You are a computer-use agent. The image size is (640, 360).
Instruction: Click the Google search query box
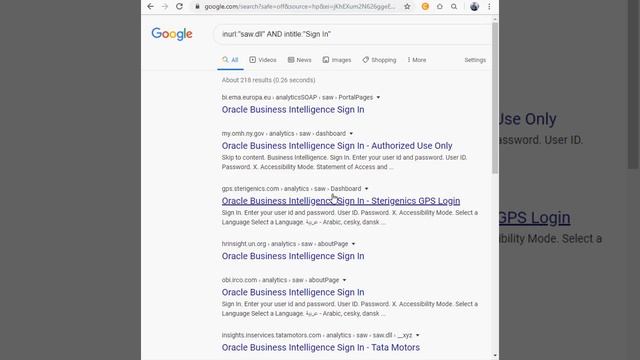[353, 34]
